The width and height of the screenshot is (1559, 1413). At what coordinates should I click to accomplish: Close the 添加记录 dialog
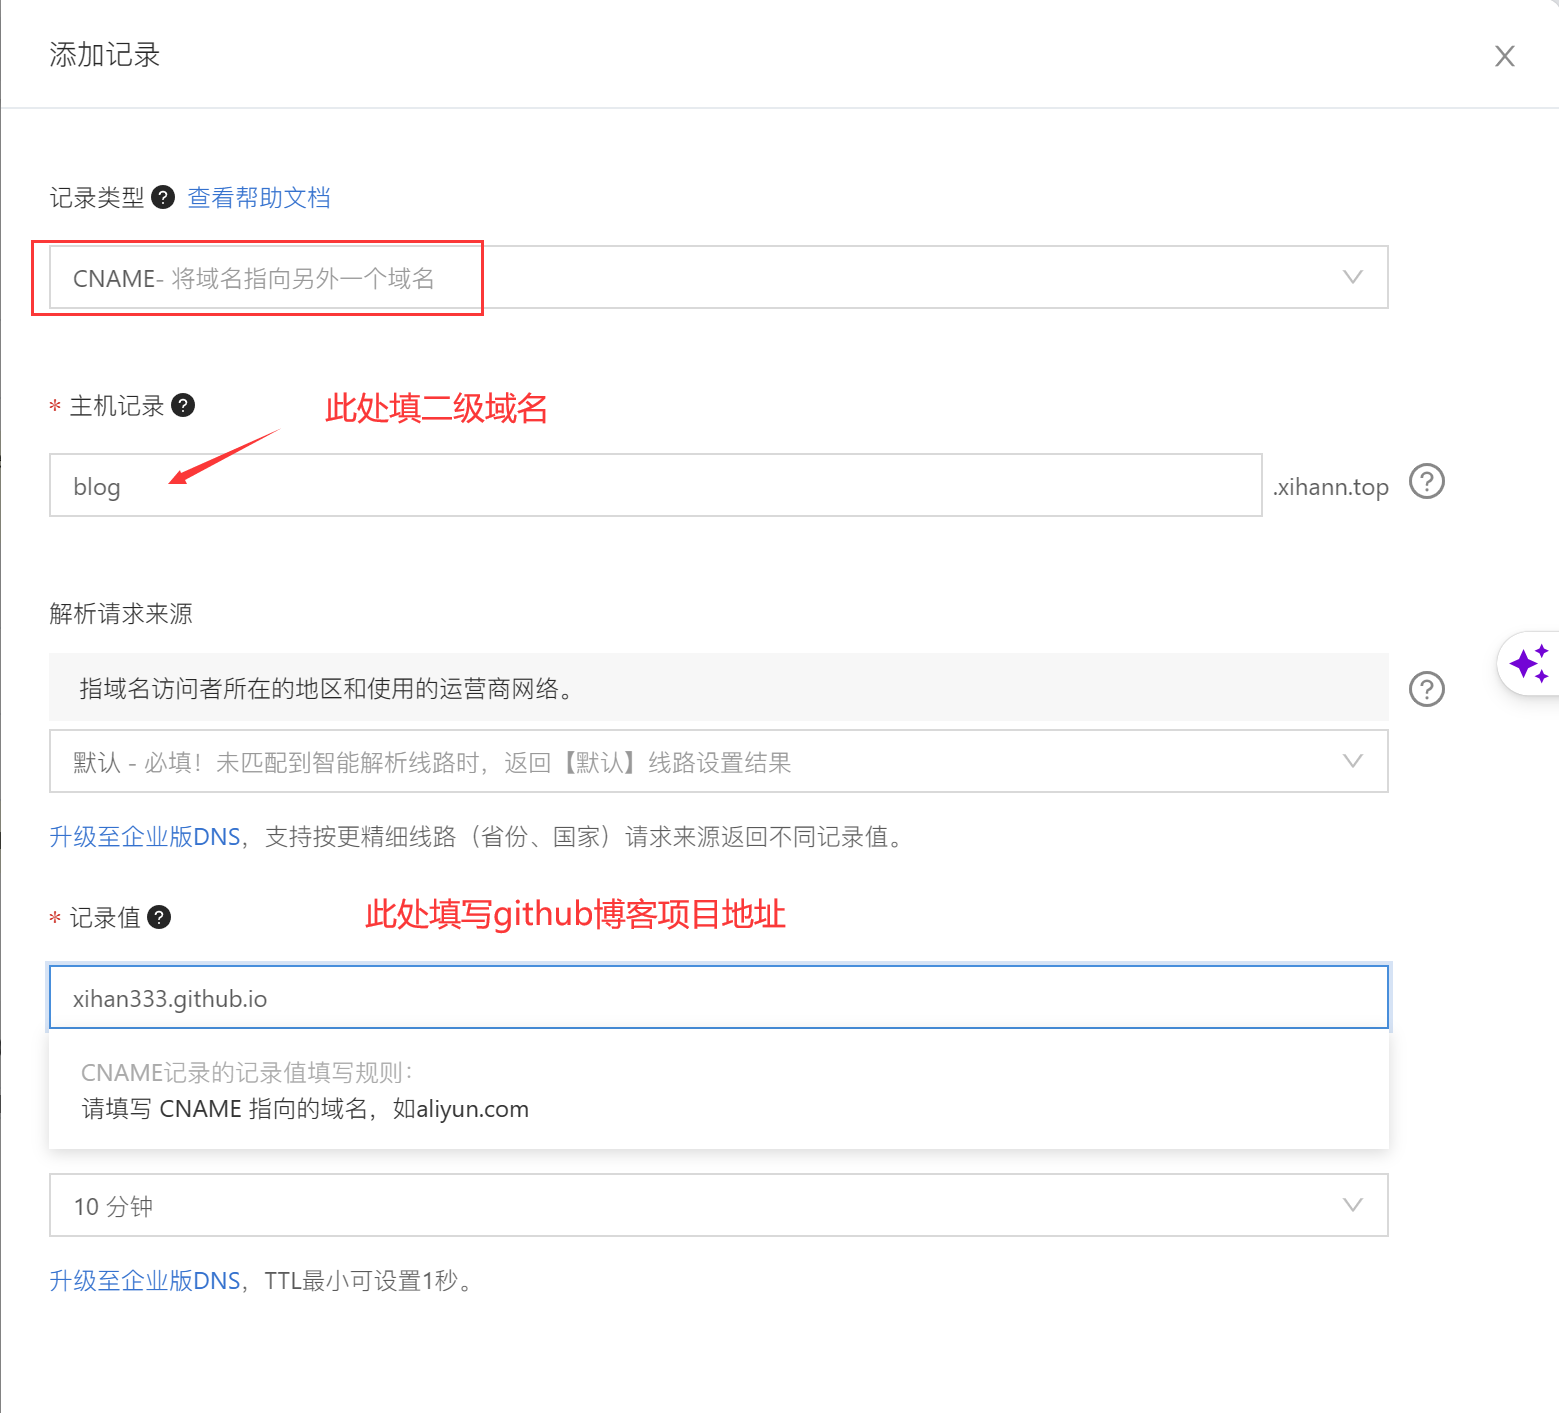point(1504,56)
